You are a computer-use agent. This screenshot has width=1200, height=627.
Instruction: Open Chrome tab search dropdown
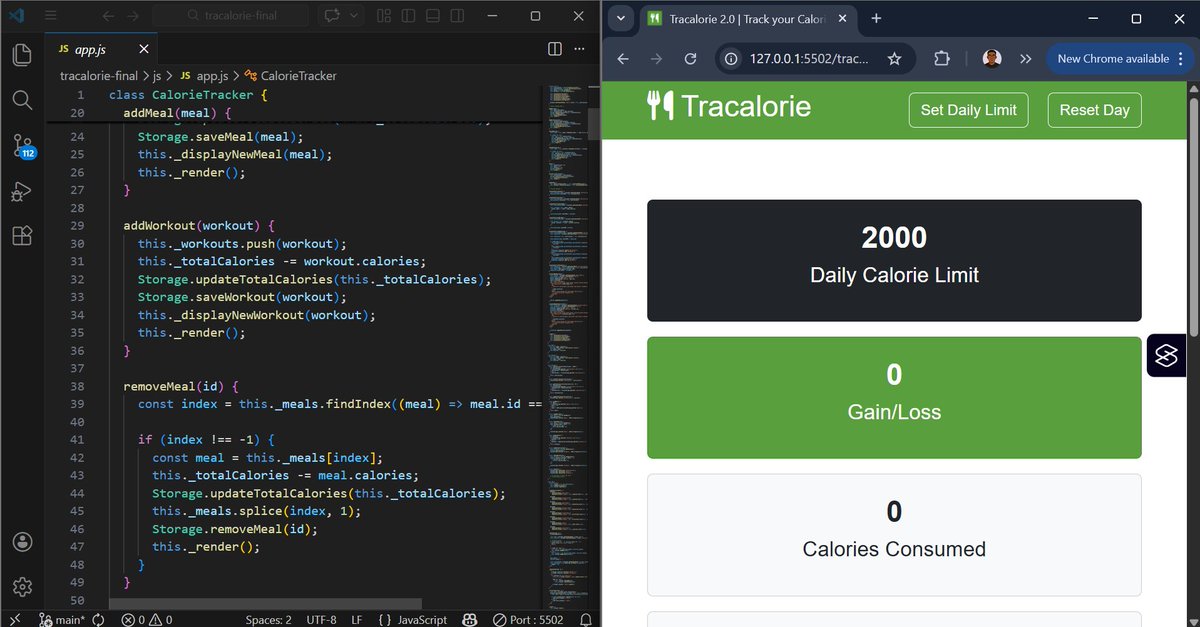[621, 18]
